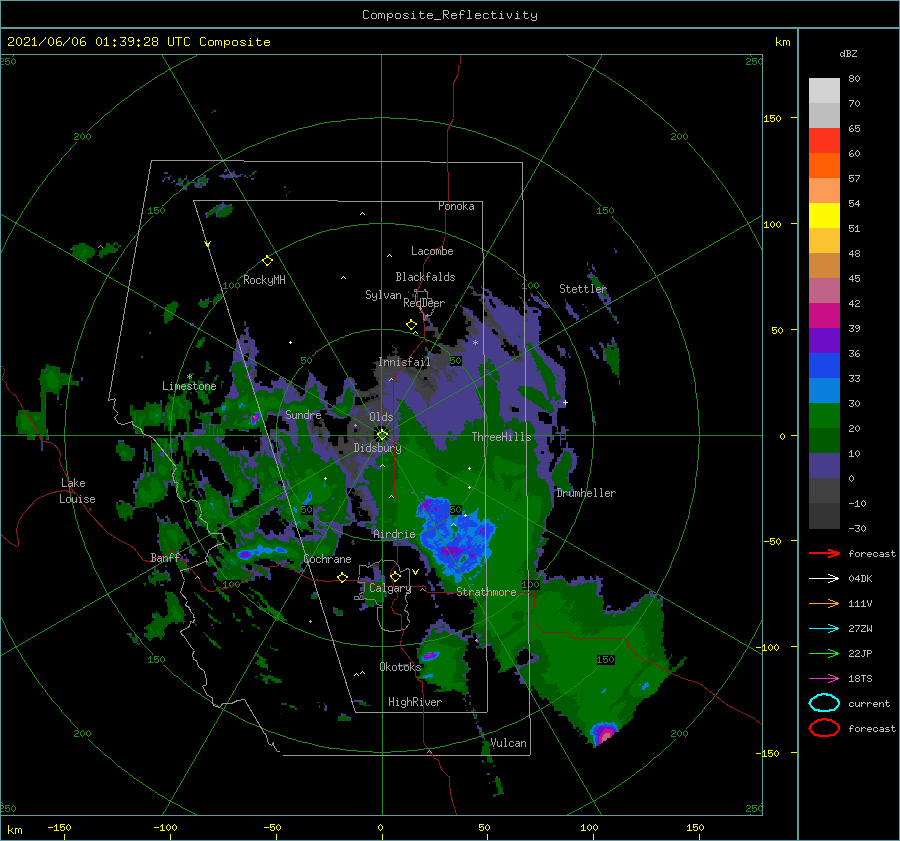This screenshot has width=900, height=841.
Task: Click the Lake Louise label
Action: click(77, 491)
